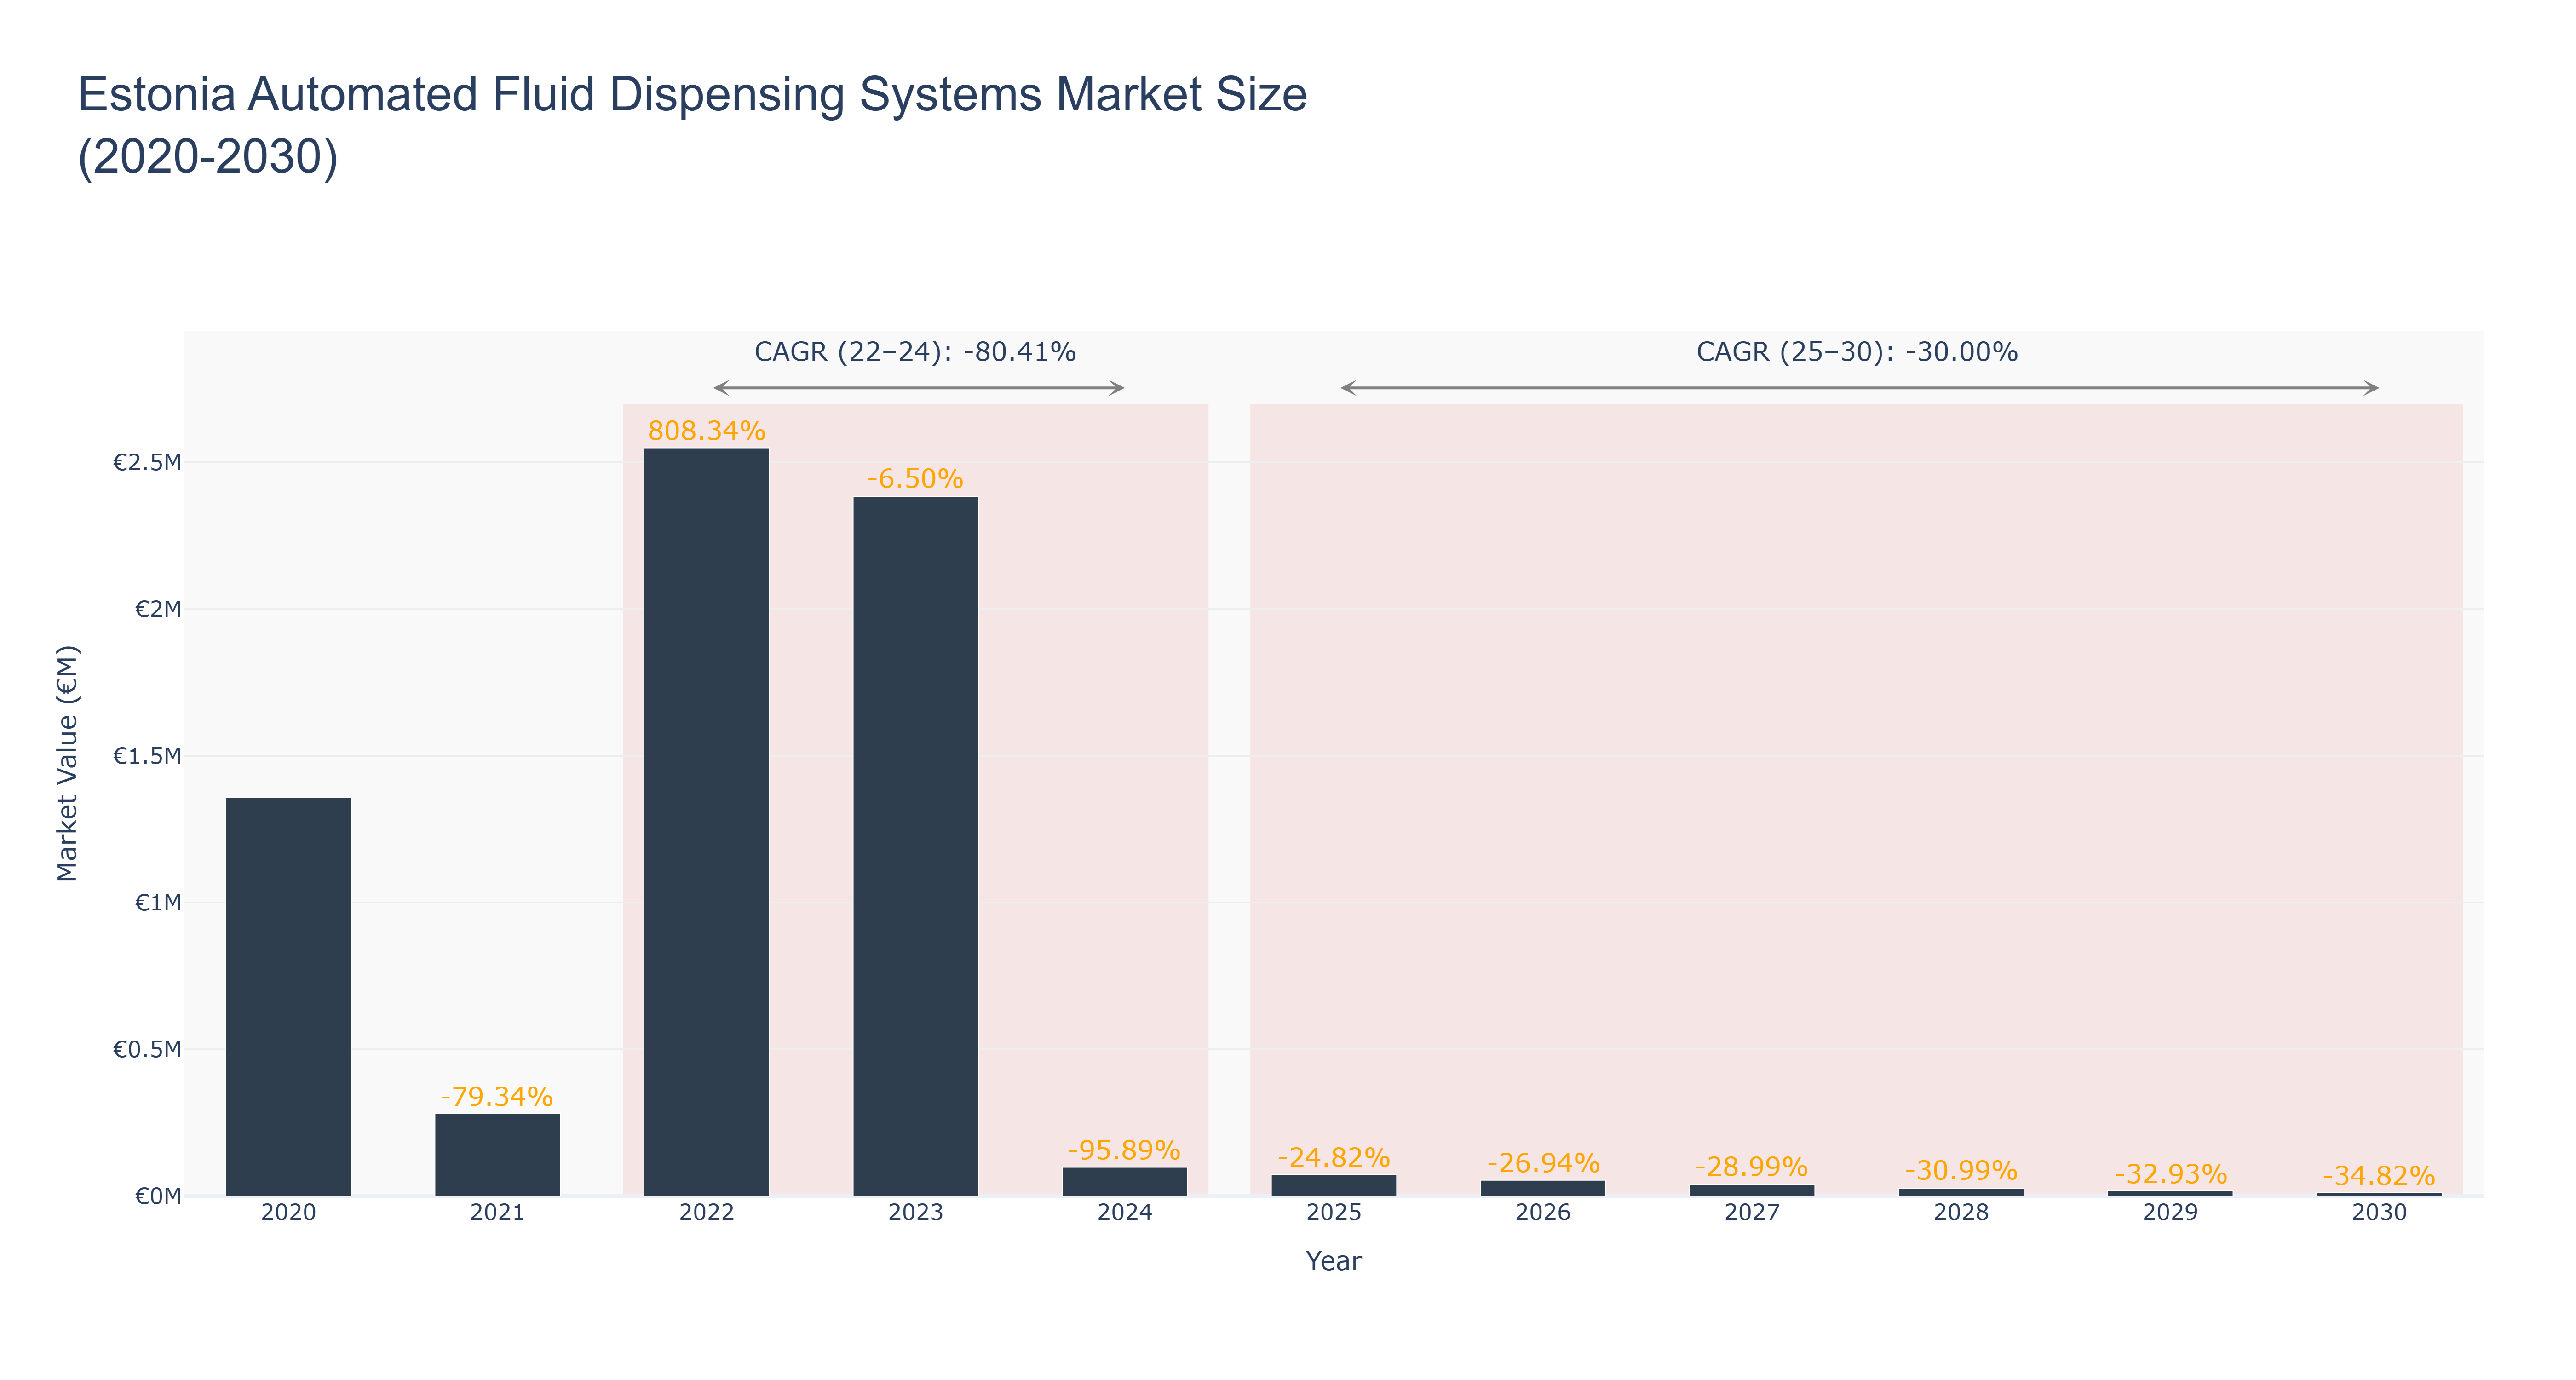Click the 2020 market value bar
Screen dimensions: 2576x1380
click(288, 996)
